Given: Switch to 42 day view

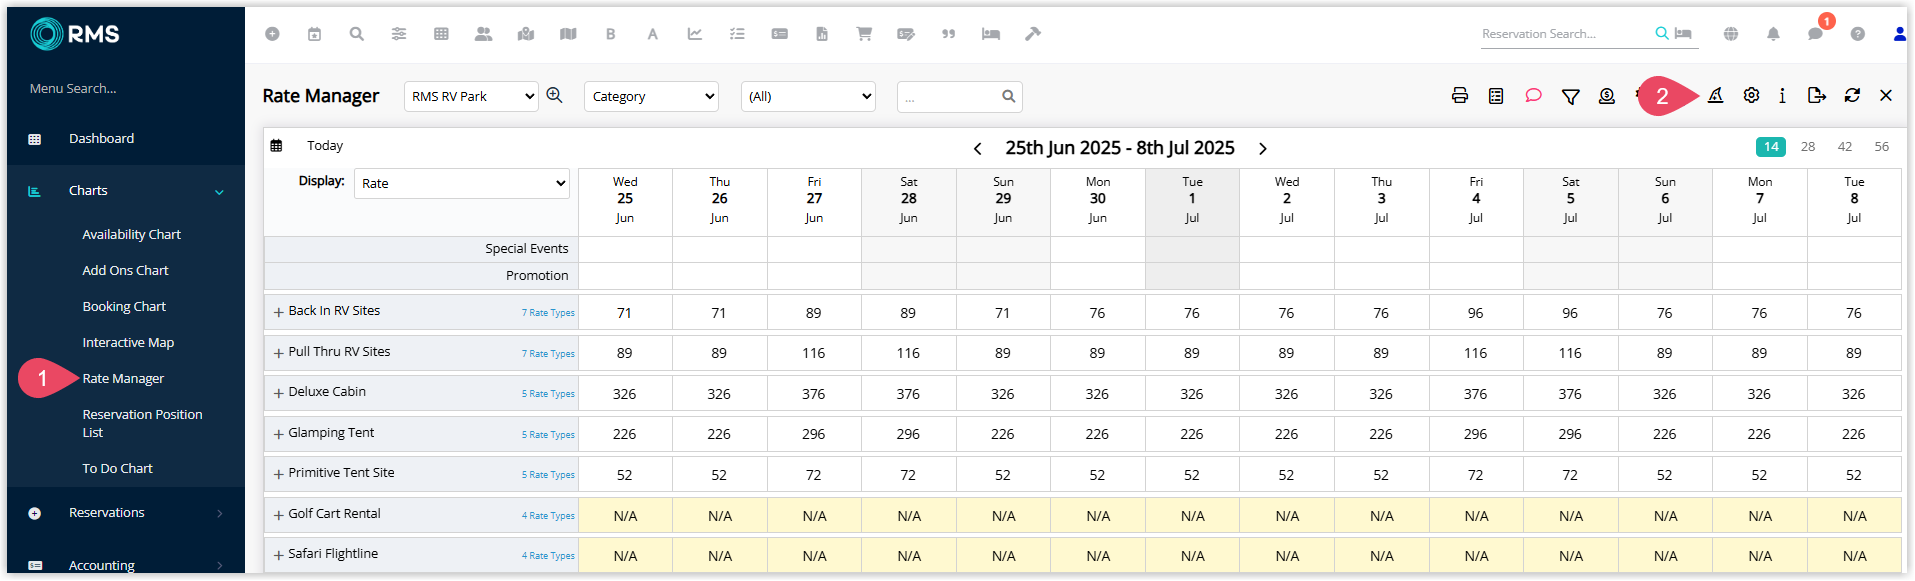Looking at the screenshot, I should coord(1845,147).
